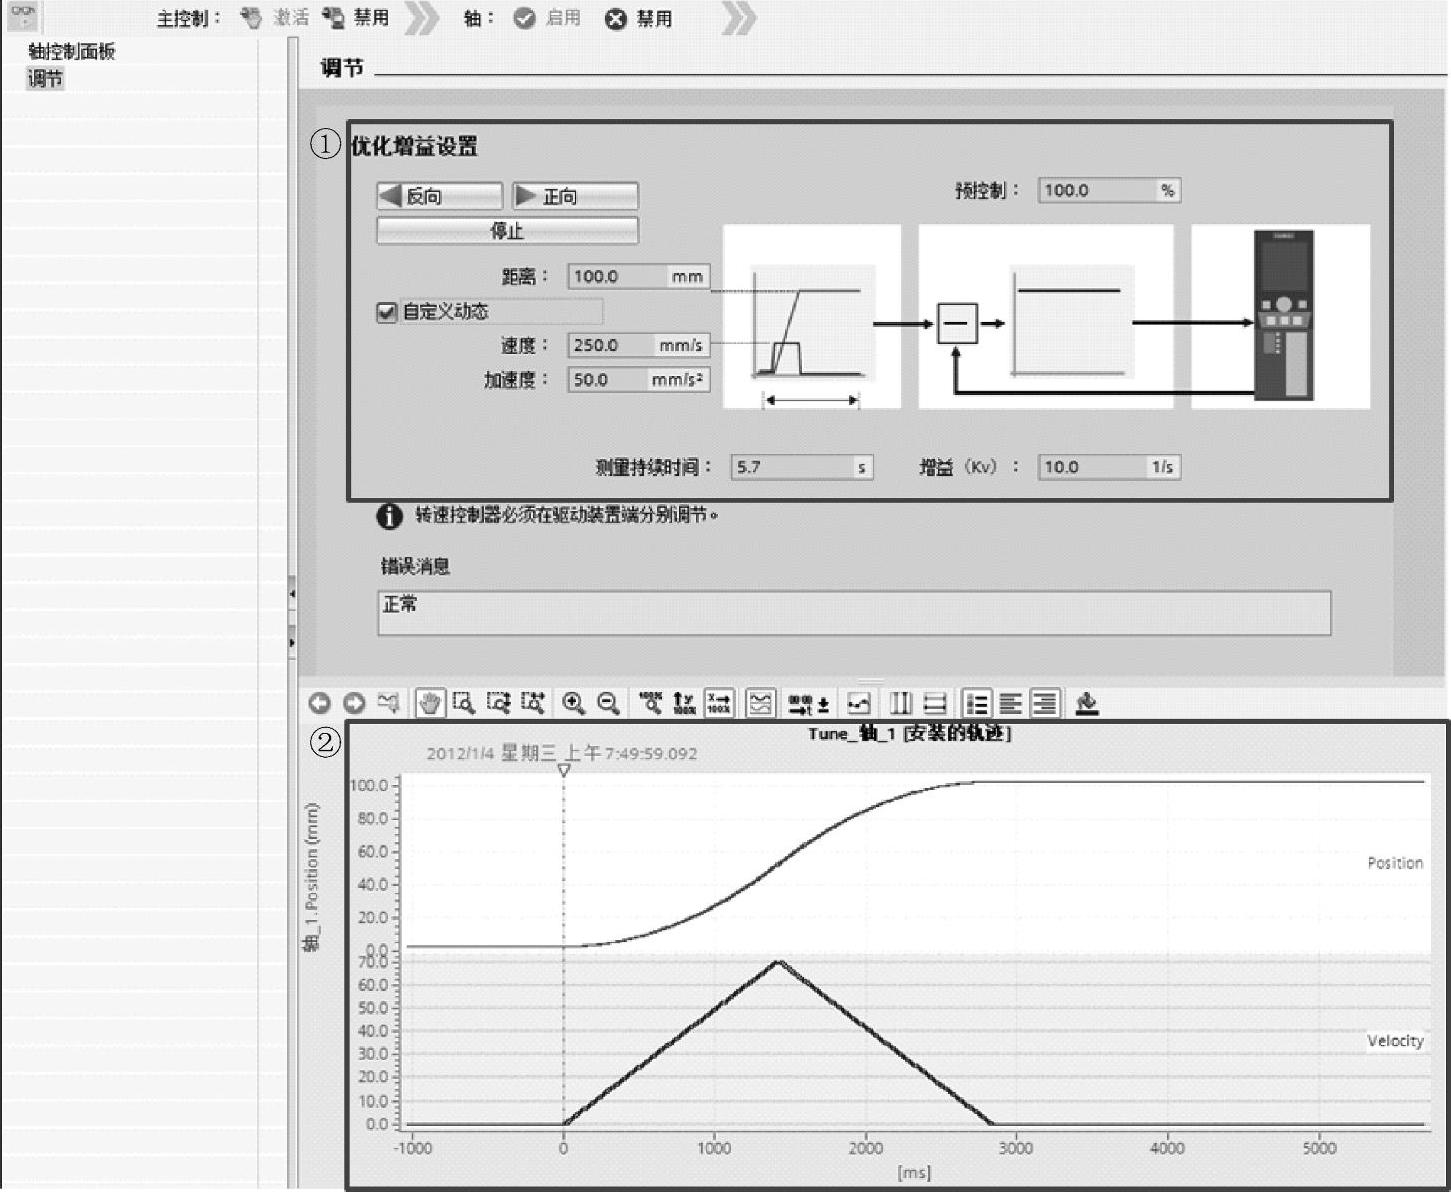Click the zoom in magnifier icon
1451x1192 pixels.
pyautogui.click(x=573, y=703)
